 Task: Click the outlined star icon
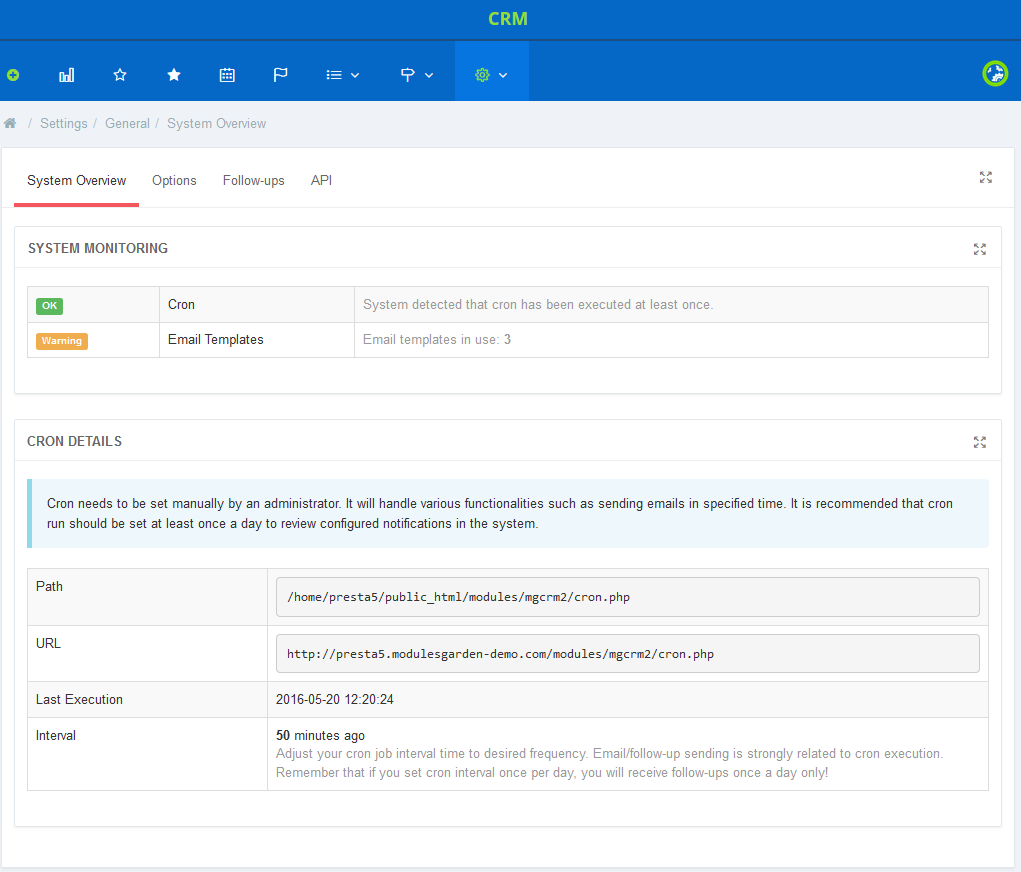click(120, 75)
